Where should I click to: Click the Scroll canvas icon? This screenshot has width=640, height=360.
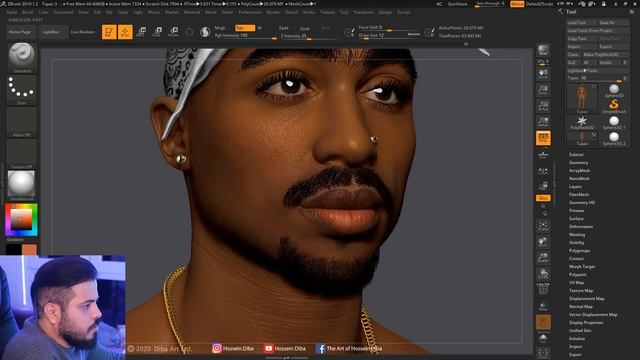pyautogui.click(x=543, y=74)
